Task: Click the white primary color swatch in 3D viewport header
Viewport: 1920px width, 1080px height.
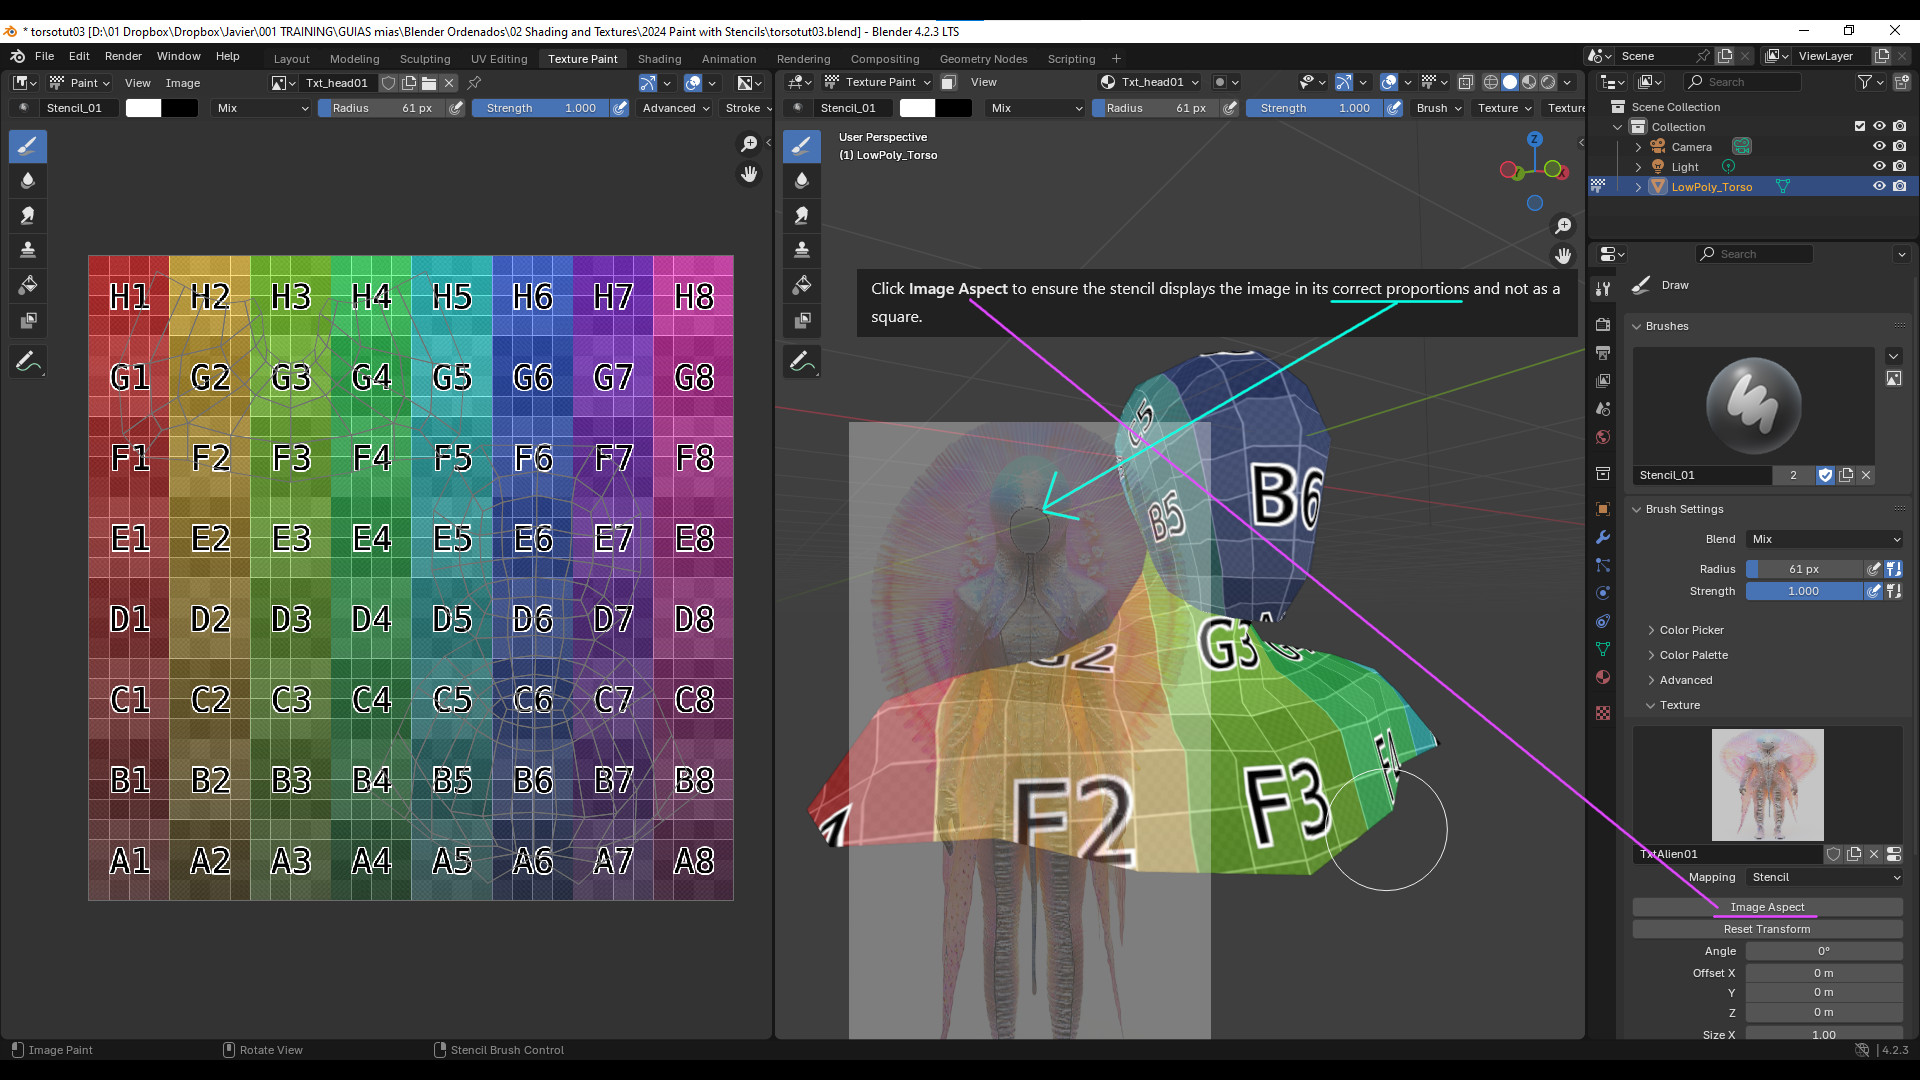Action: (917, 108)
